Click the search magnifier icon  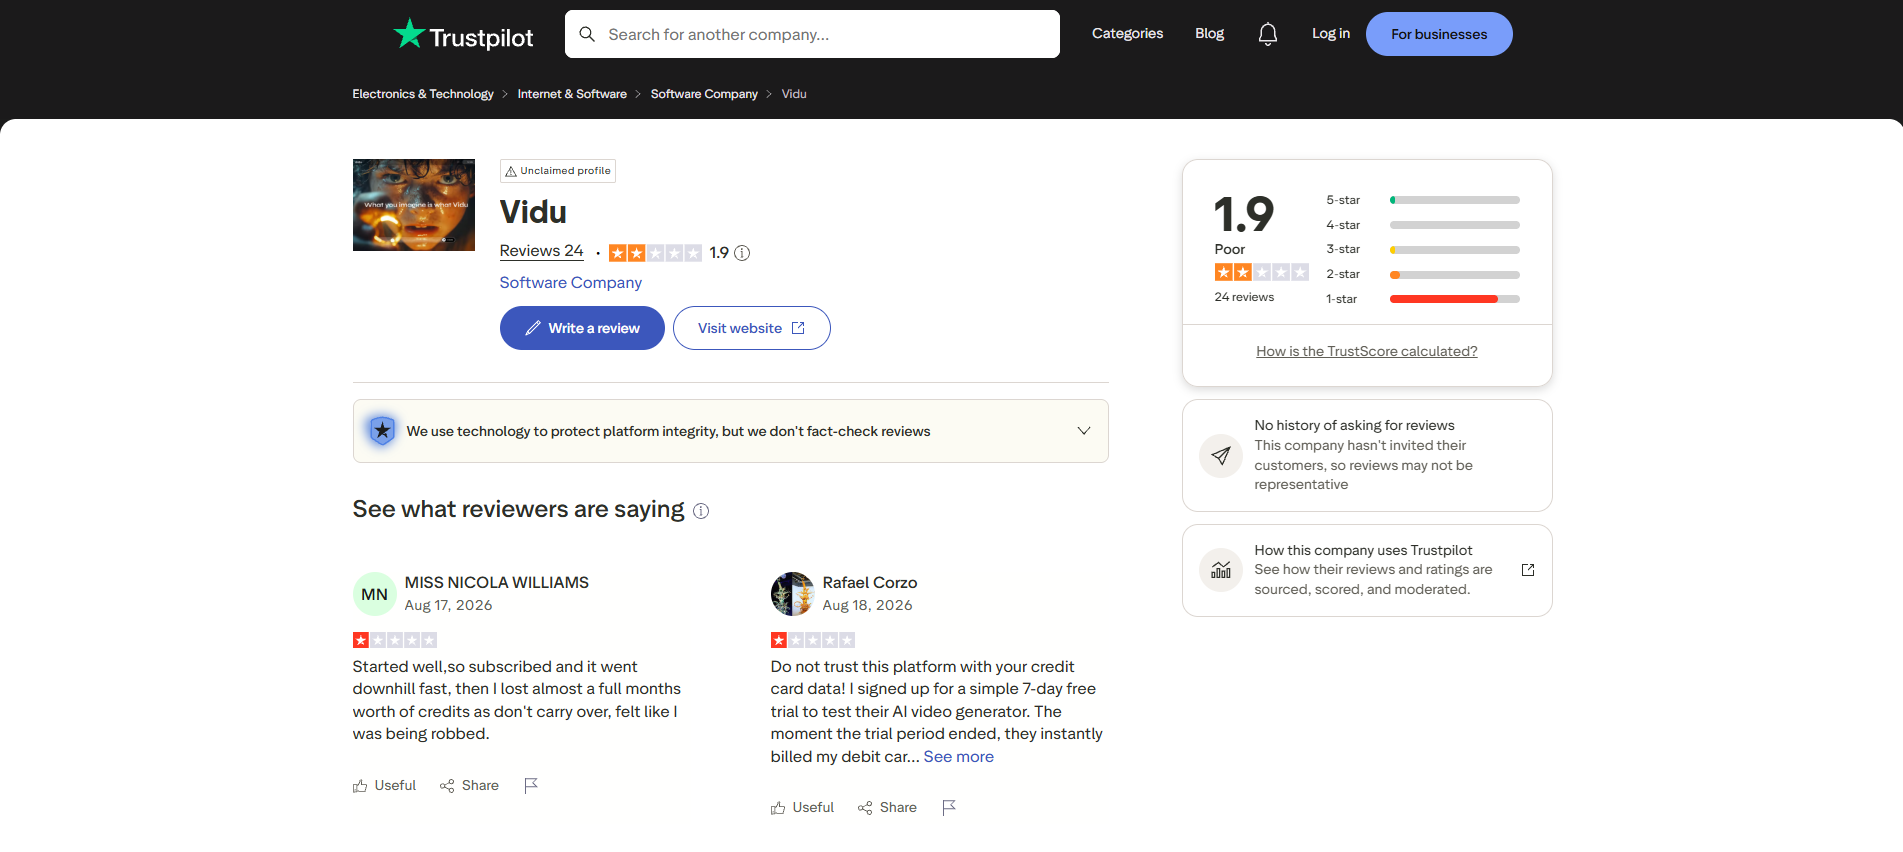pos(587,34)
